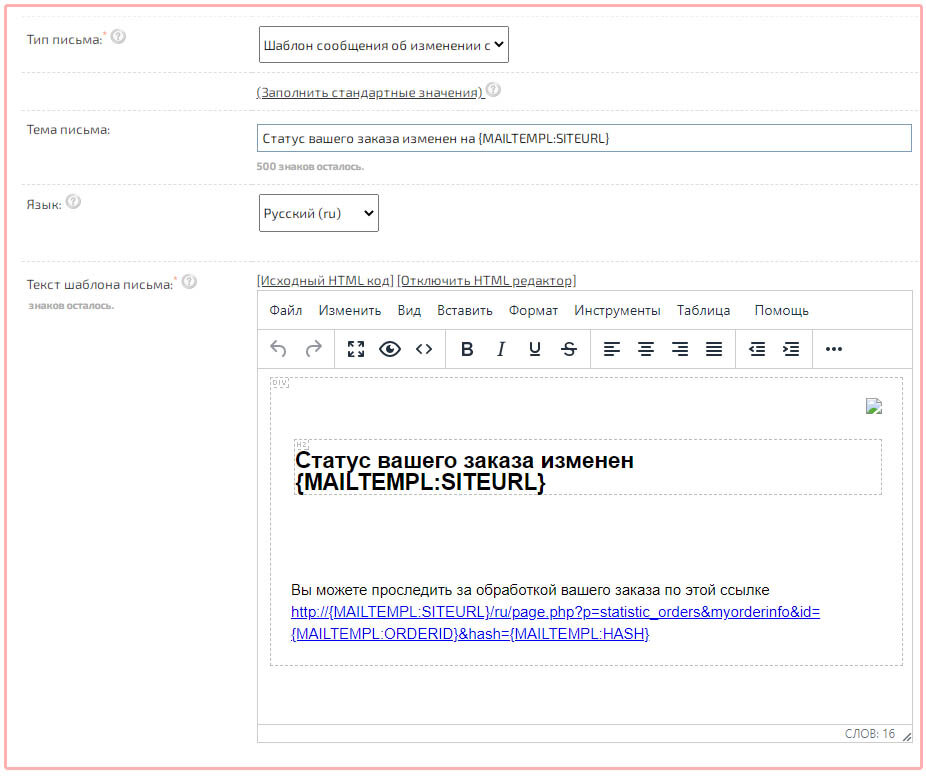926x780 pixels.
Task: Open the "Таблица" menu
Action: (x=703, y=310)
